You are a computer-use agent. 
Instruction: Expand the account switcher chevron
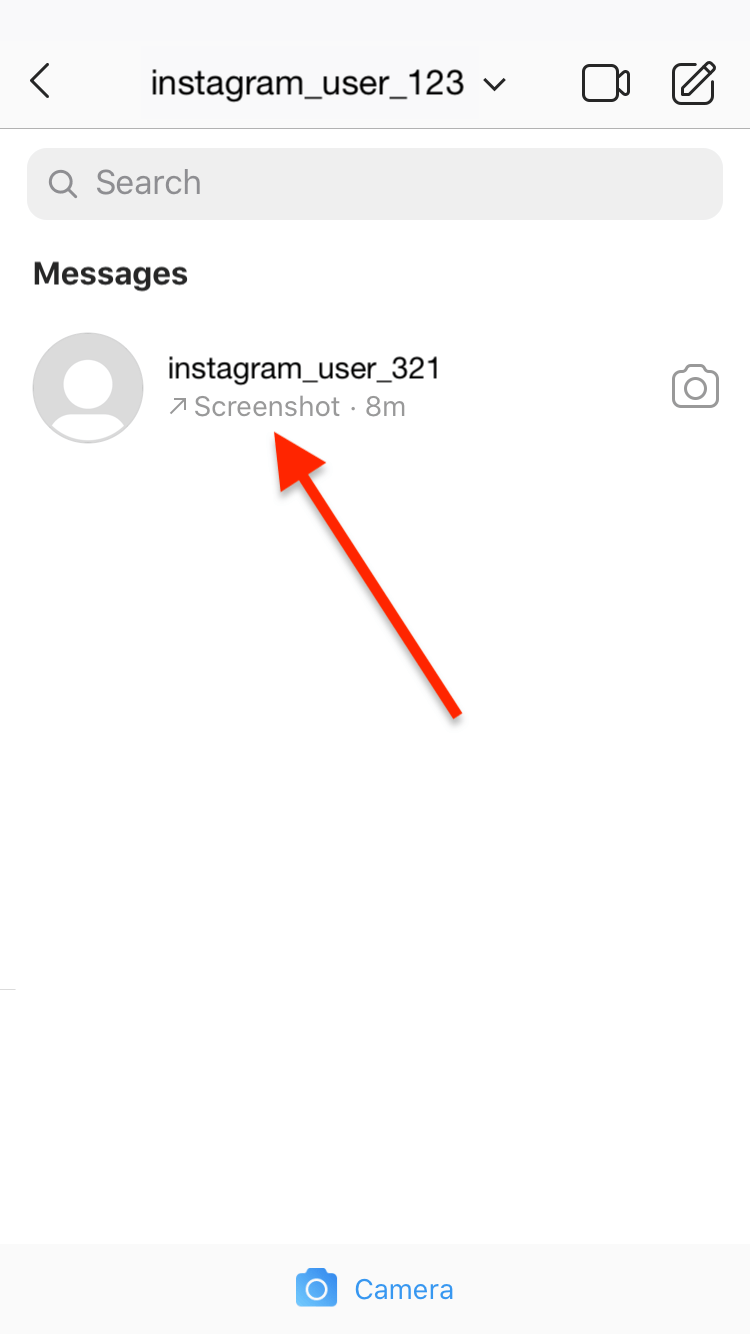[495, 84]
